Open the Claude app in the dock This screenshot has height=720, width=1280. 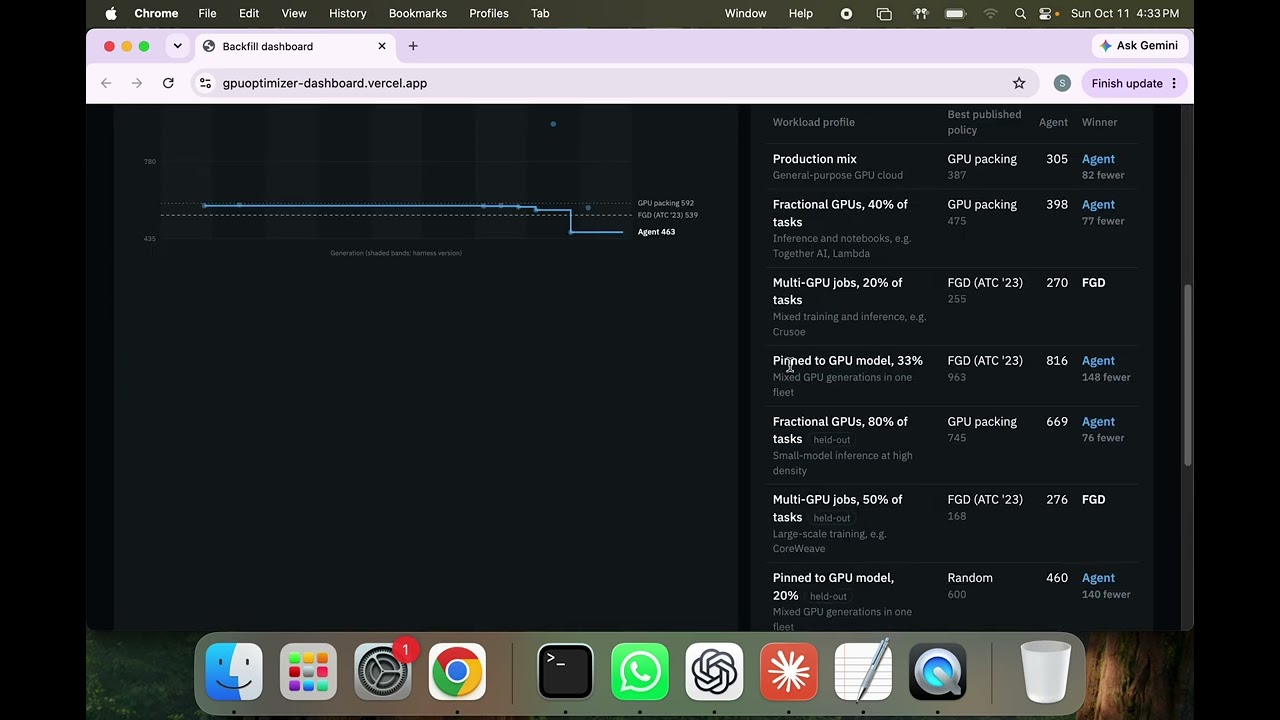point(788,671)
